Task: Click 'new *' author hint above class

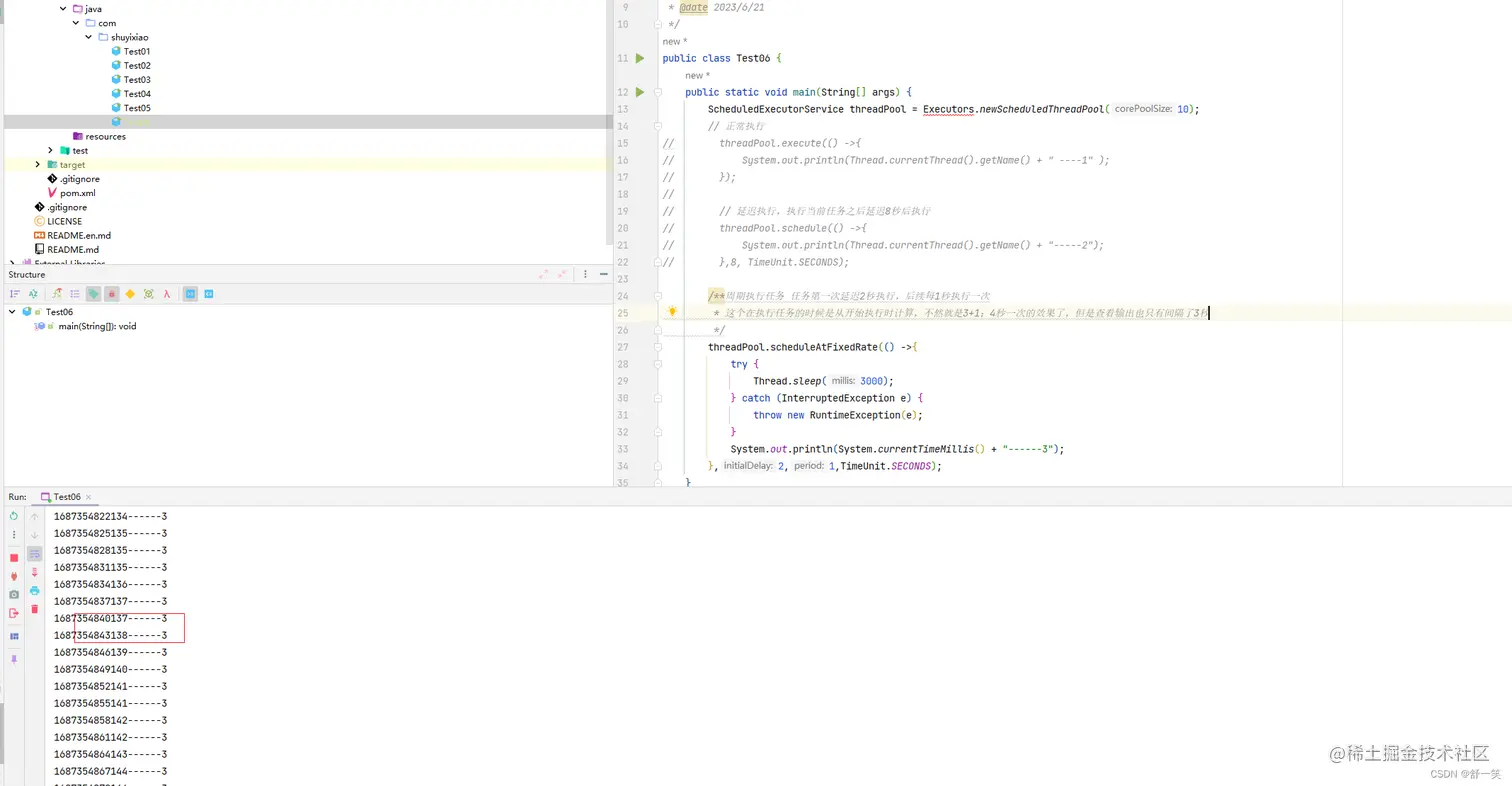Action: pos(675,41)
